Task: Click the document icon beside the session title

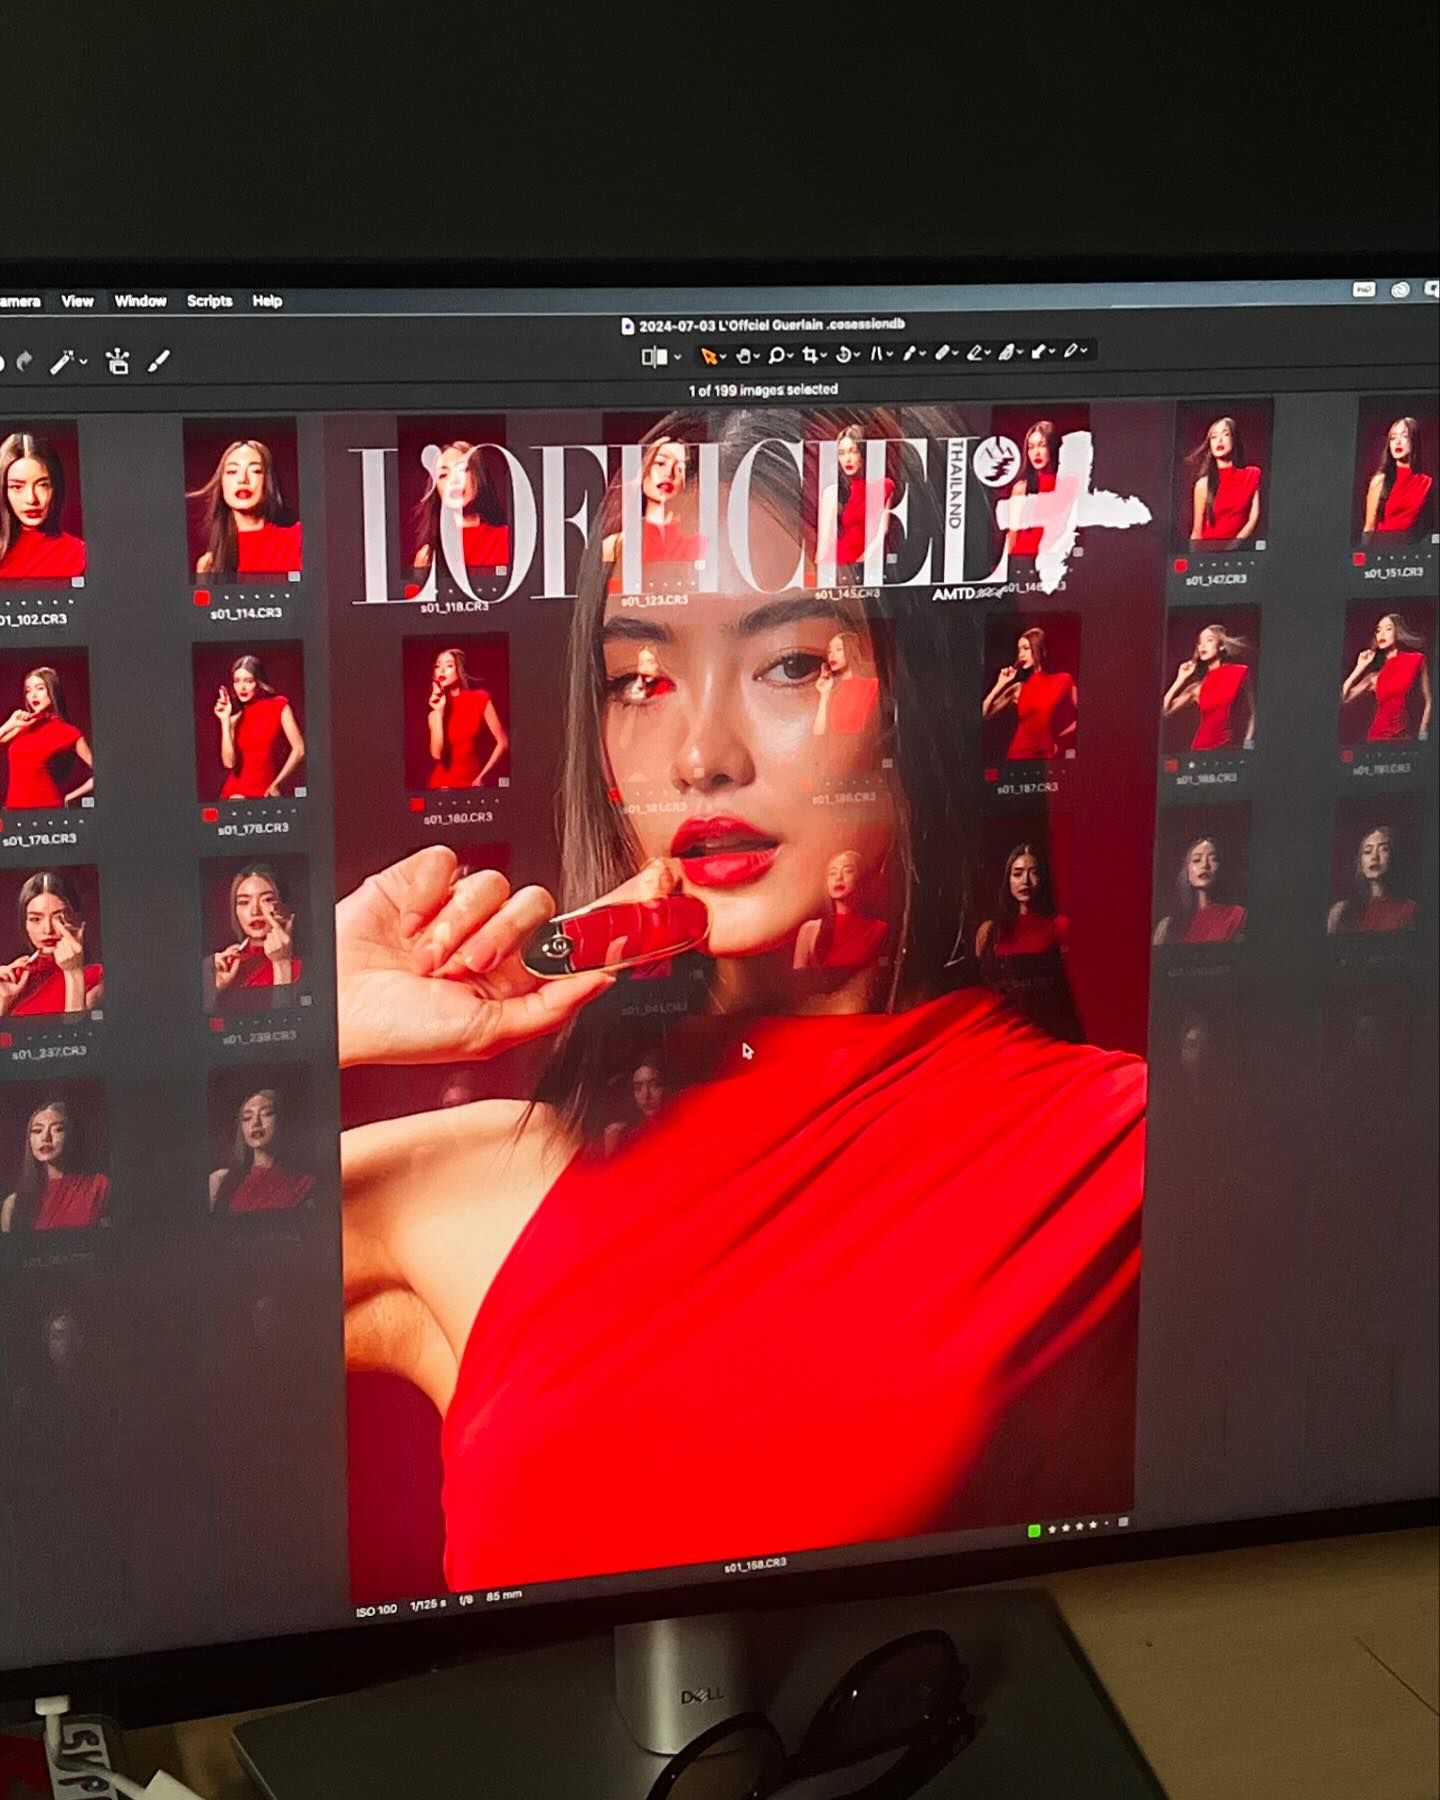Action: (x=627, y=326)
